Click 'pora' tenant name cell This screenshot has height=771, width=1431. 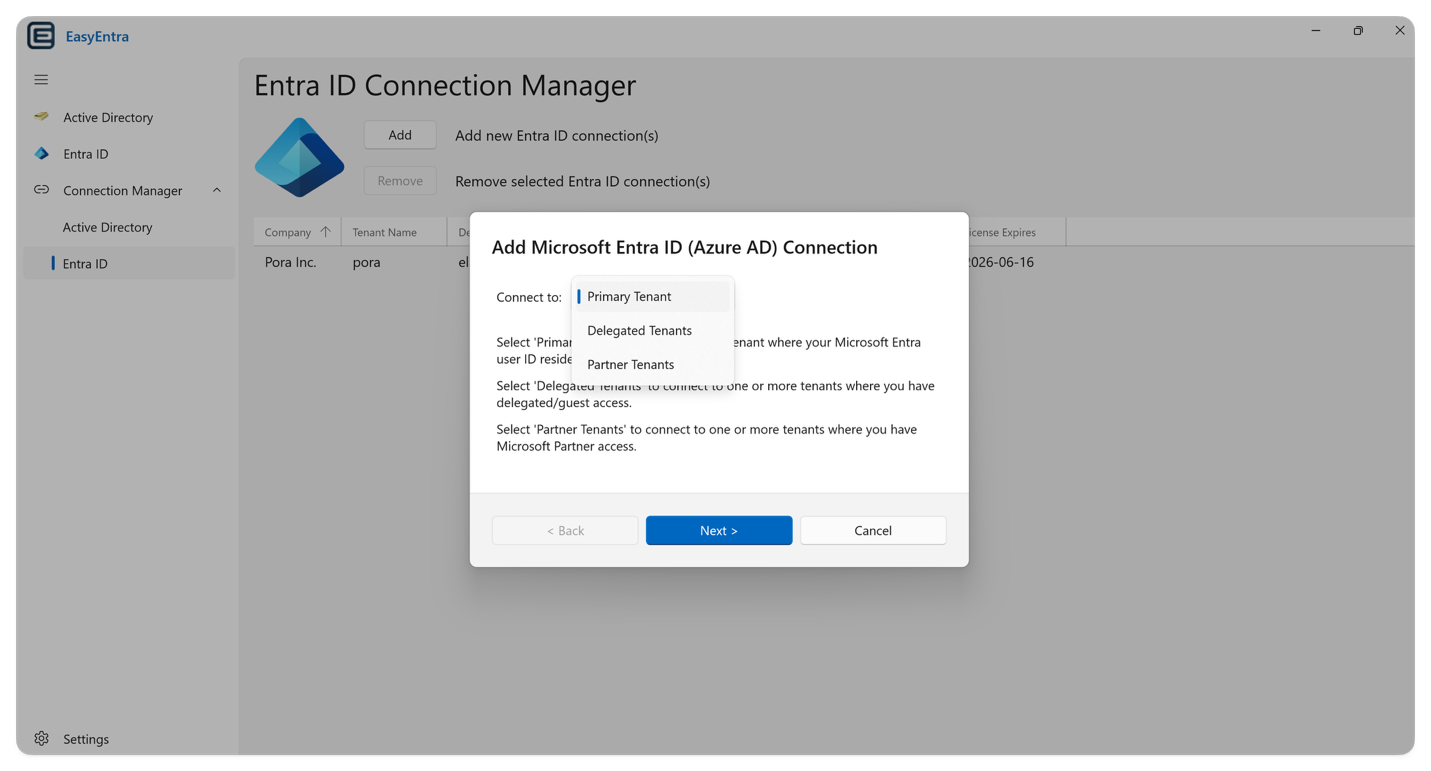point(366,262)
